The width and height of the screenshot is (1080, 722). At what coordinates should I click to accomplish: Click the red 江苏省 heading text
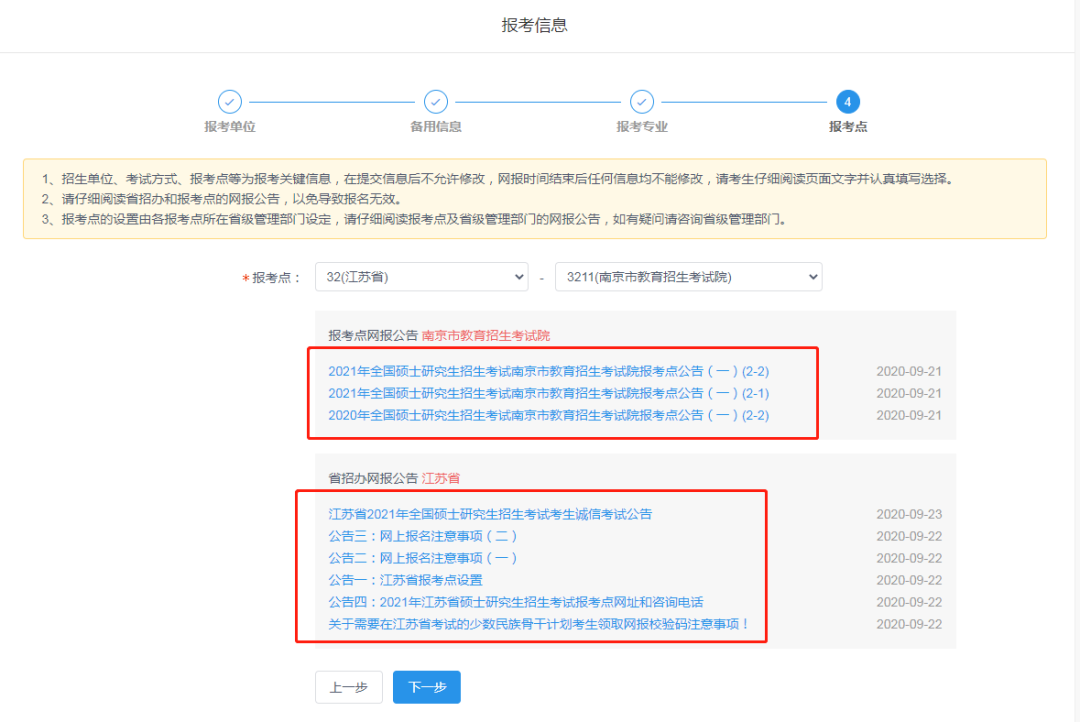(441, 478)
